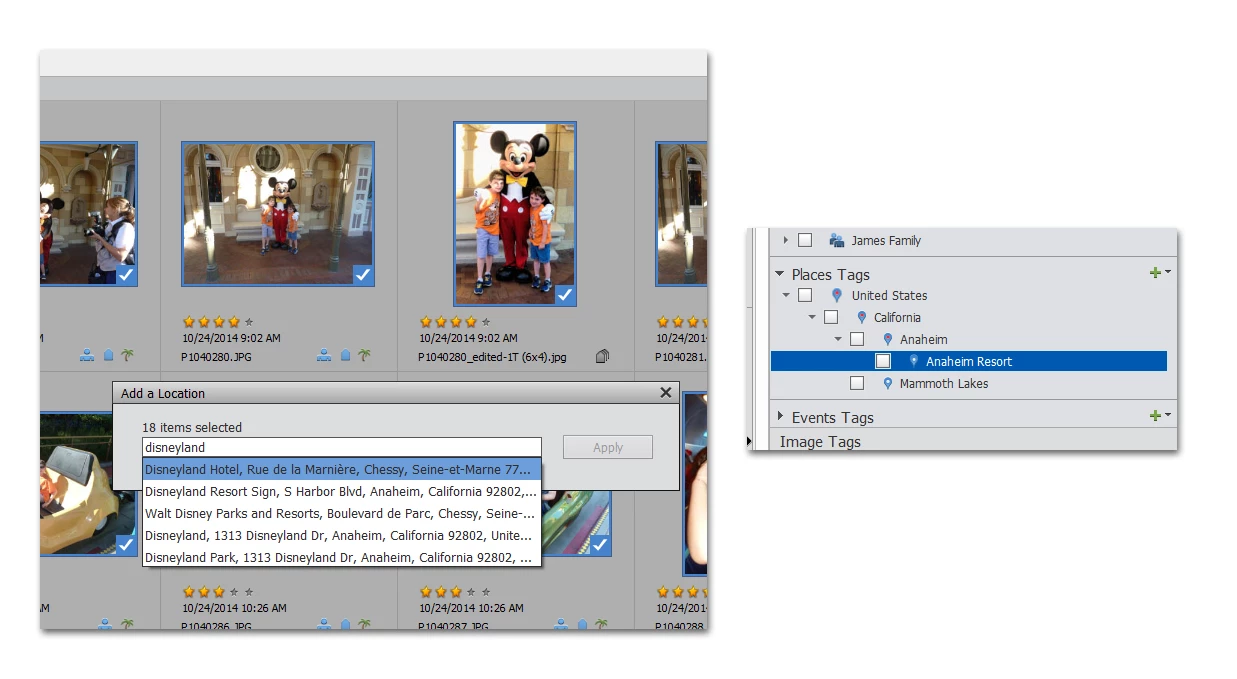The width and height of the screenshot is (1237, 679).
Task: Collapse the Anaheim place node
Action: 838,340
